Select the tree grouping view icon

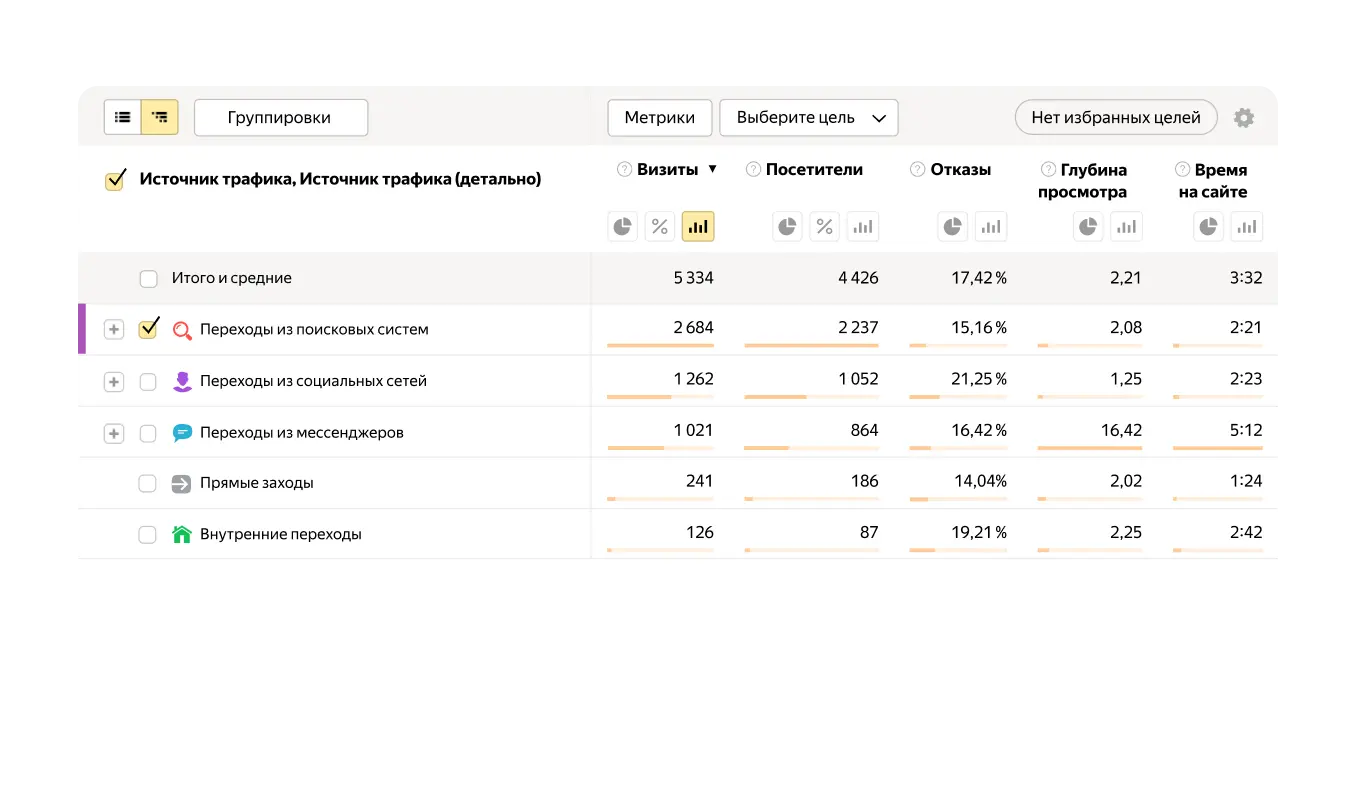(159, 117)
